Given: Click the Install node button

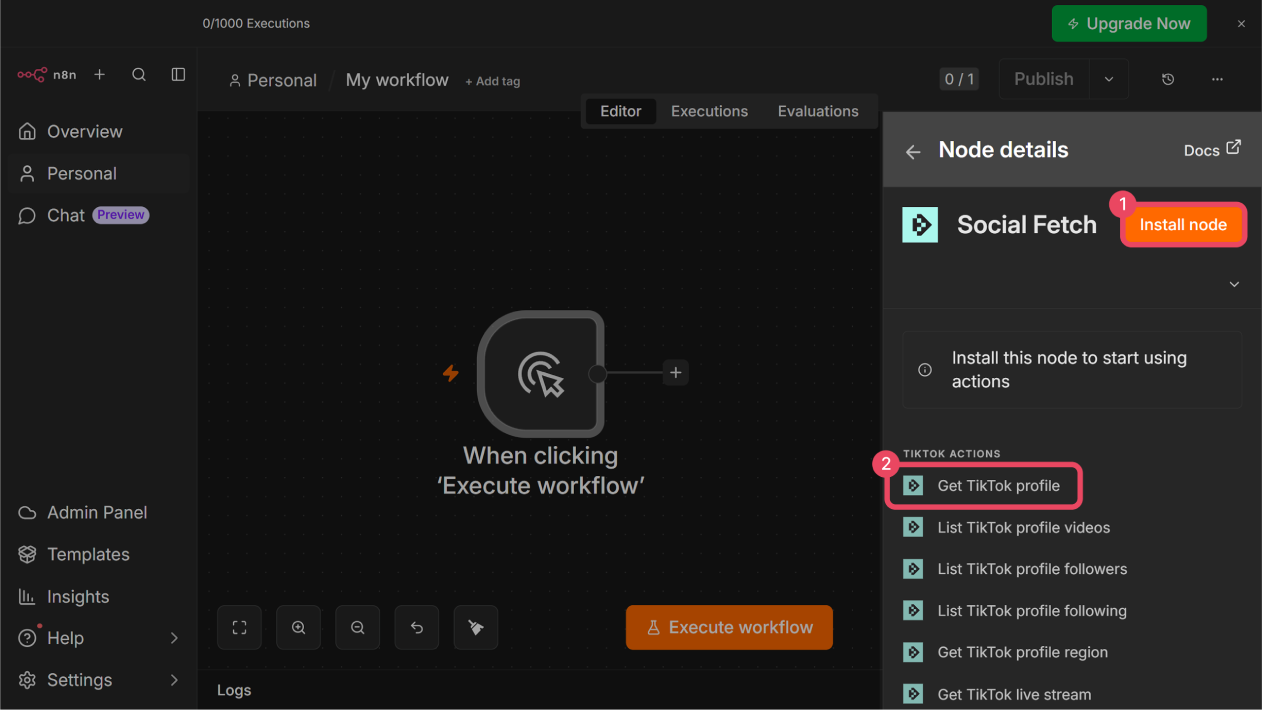Looking at the screenshot, I should pyautogui.click(x=1183, y=225).
